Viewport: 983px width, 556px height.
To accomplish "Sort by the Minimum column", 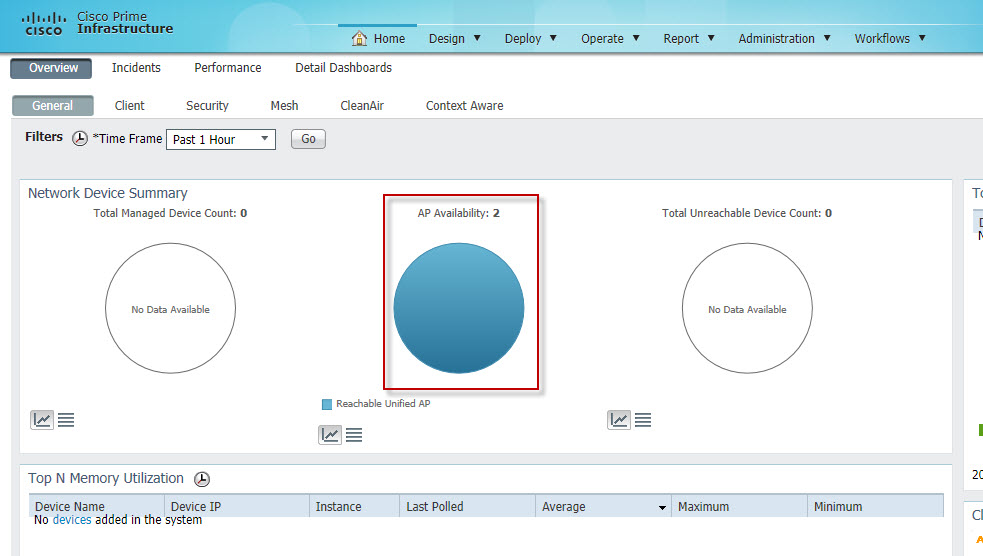I will click(x=875, y=506).
